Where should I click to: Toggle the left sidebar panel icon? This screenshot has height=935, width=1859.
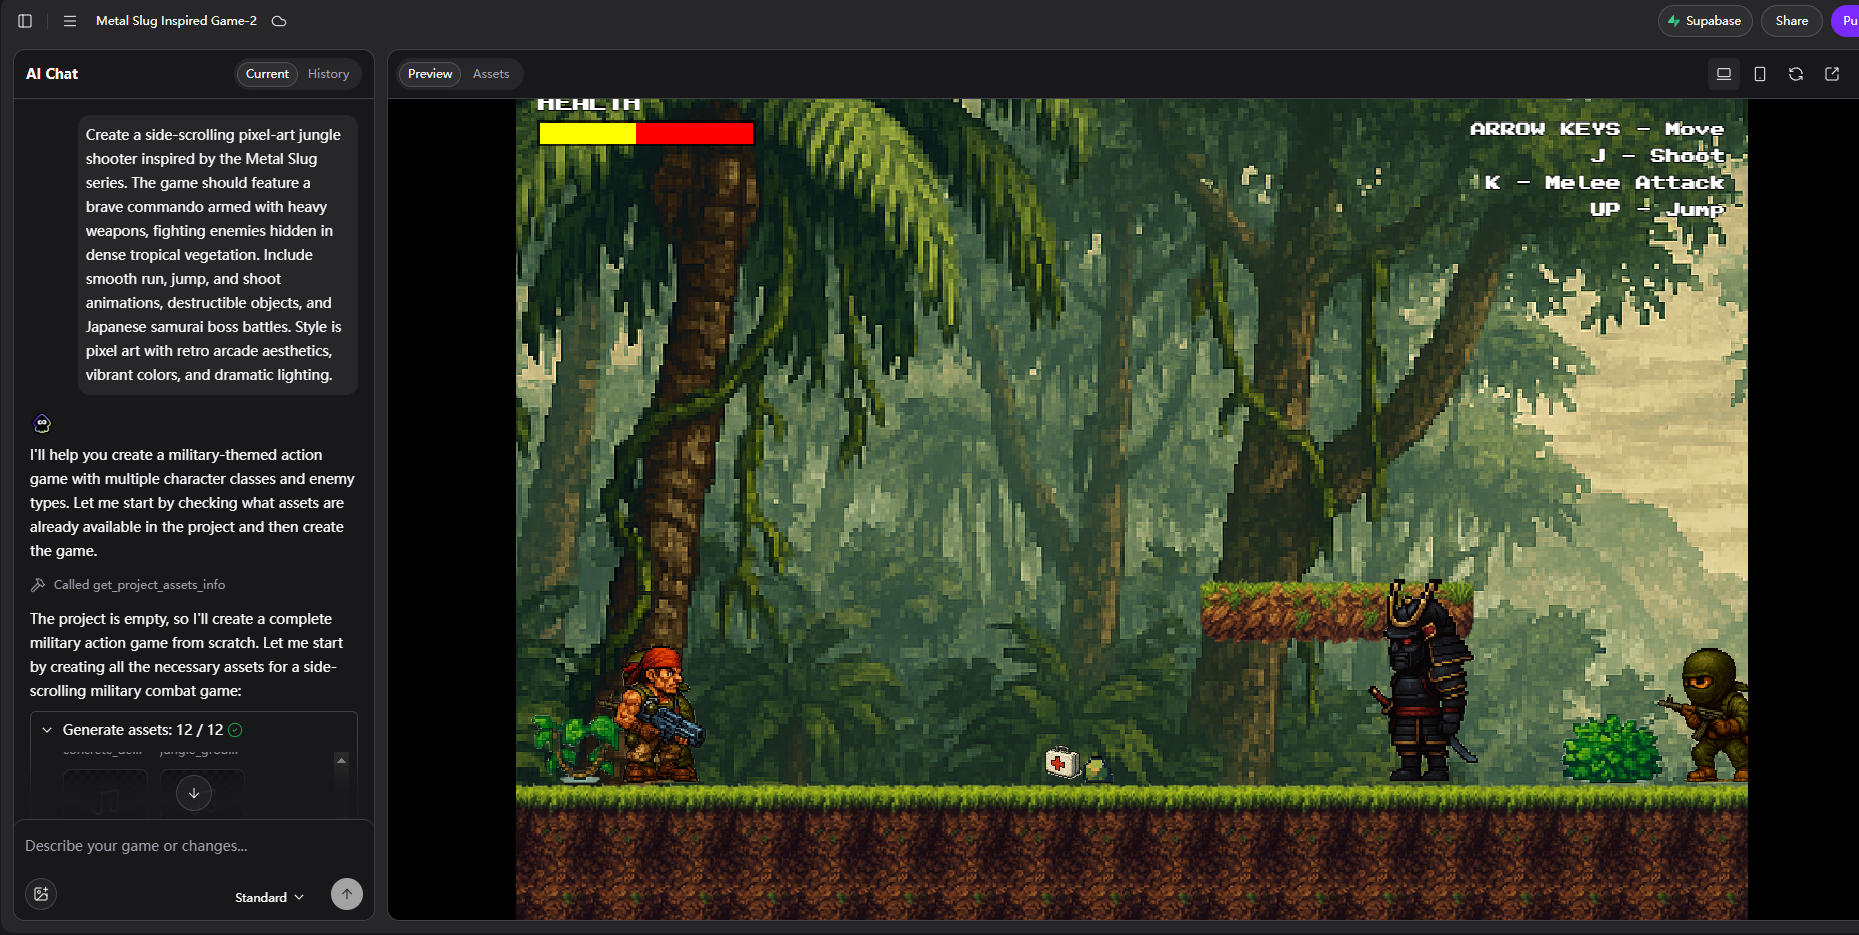[x=25, y=21]
